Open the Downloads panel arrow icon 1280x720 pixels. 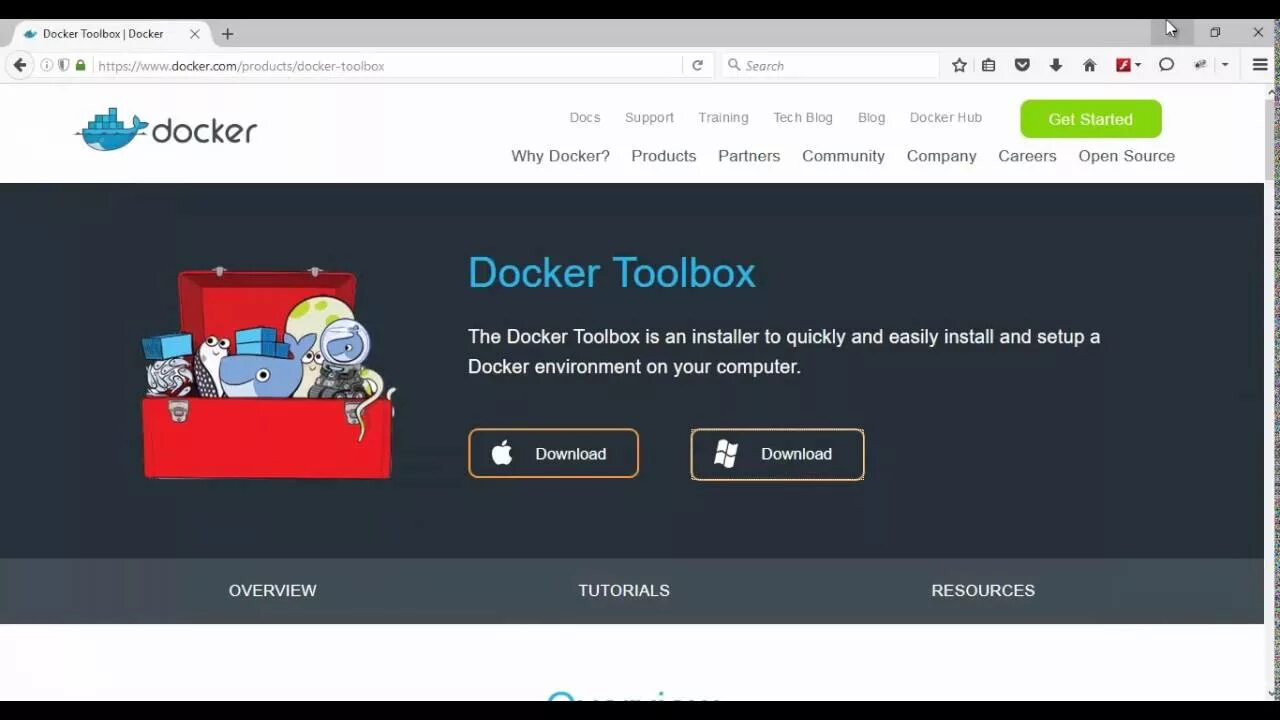tap(1056, 65)
